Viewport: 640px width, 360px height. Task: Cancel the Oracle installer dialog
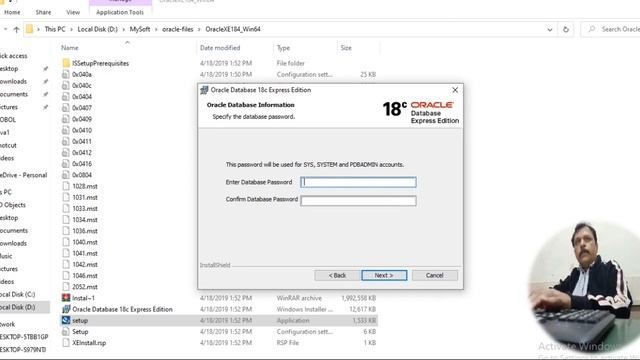tap(435, 276)
